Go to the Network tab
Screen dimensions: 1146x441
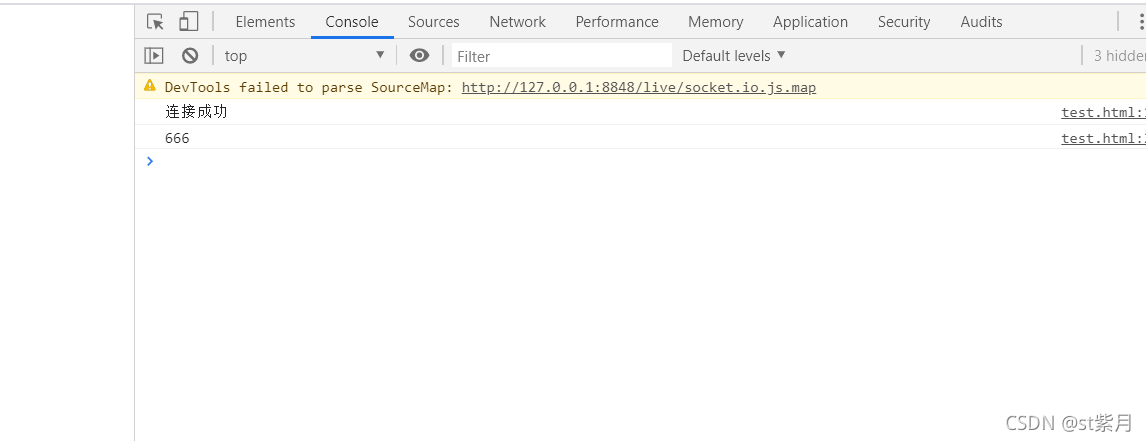pyautogui.click(x=517, y=22)
